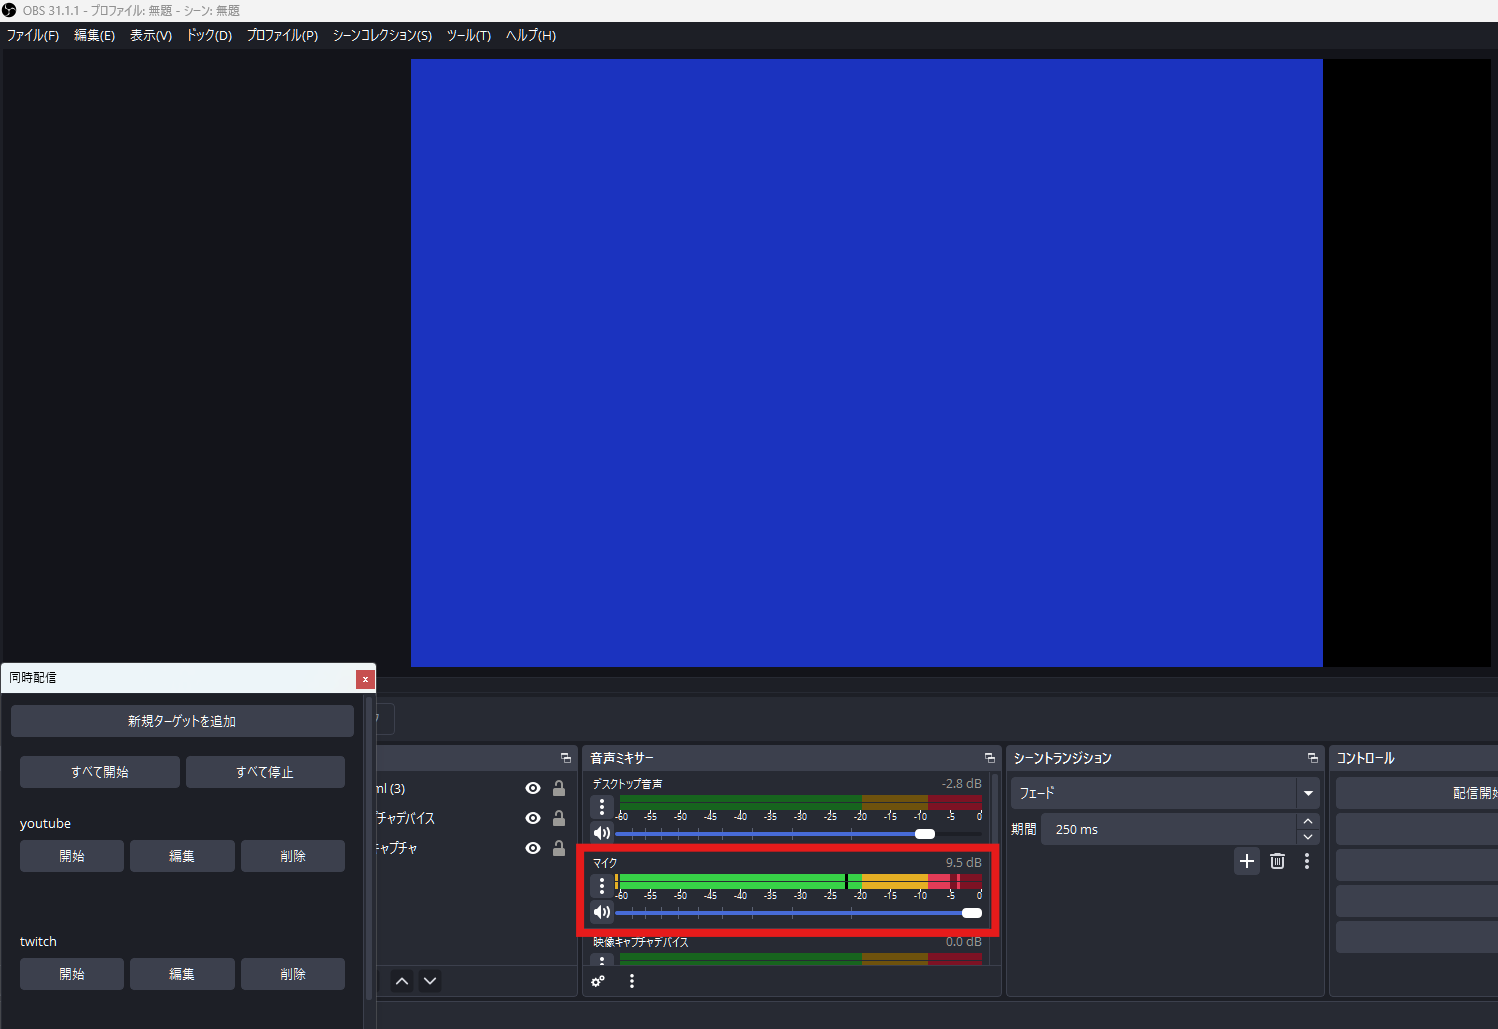
Task: Open the 表示(V) menu
Action: (x=151, y=35)
